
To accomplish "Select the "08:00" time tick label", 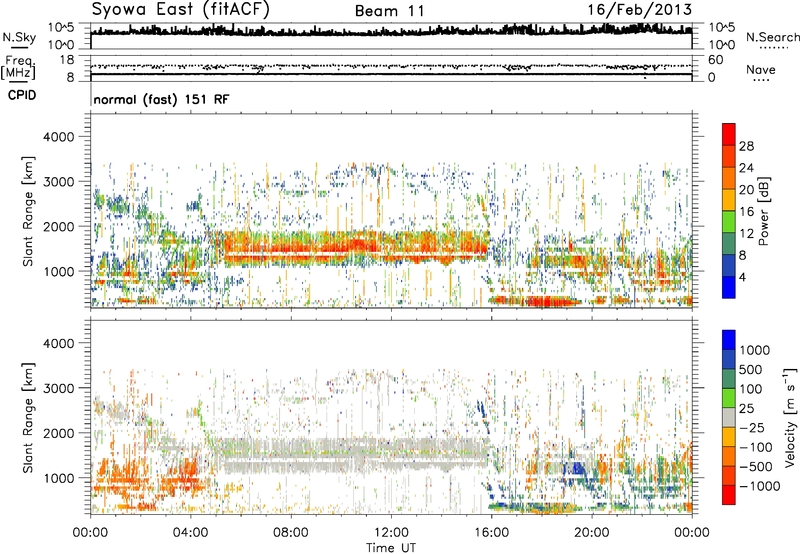I will pos(291,533).
